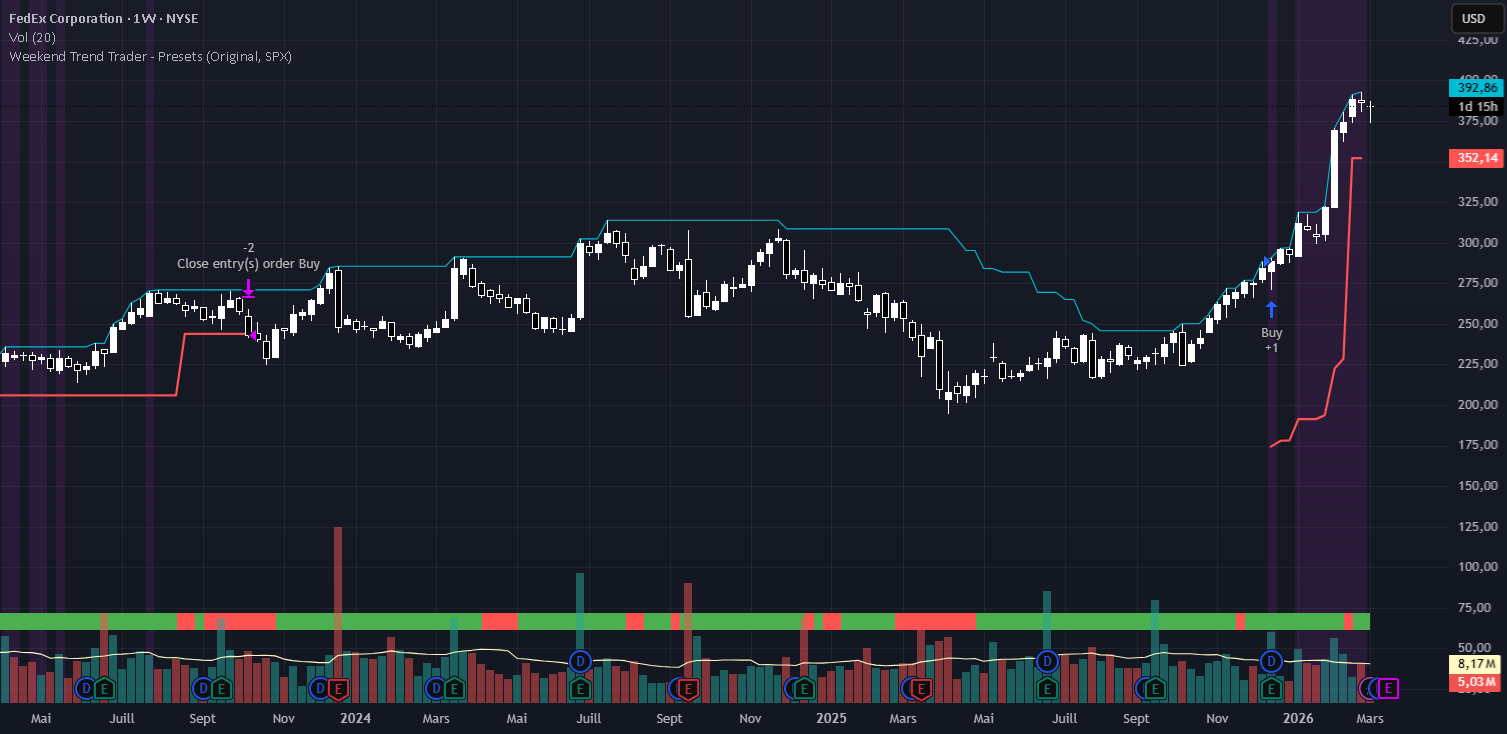Click the 150,00 price axis label
This screenshot has width=1507, height=734.
pyautogui.click(x=1477, y=485)
